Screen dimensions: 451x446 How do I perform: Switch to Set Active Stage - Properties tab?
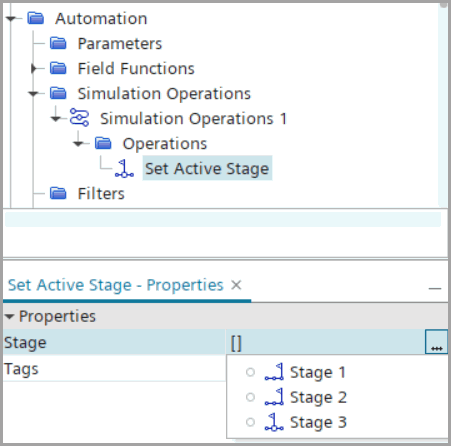click(115, 285)
